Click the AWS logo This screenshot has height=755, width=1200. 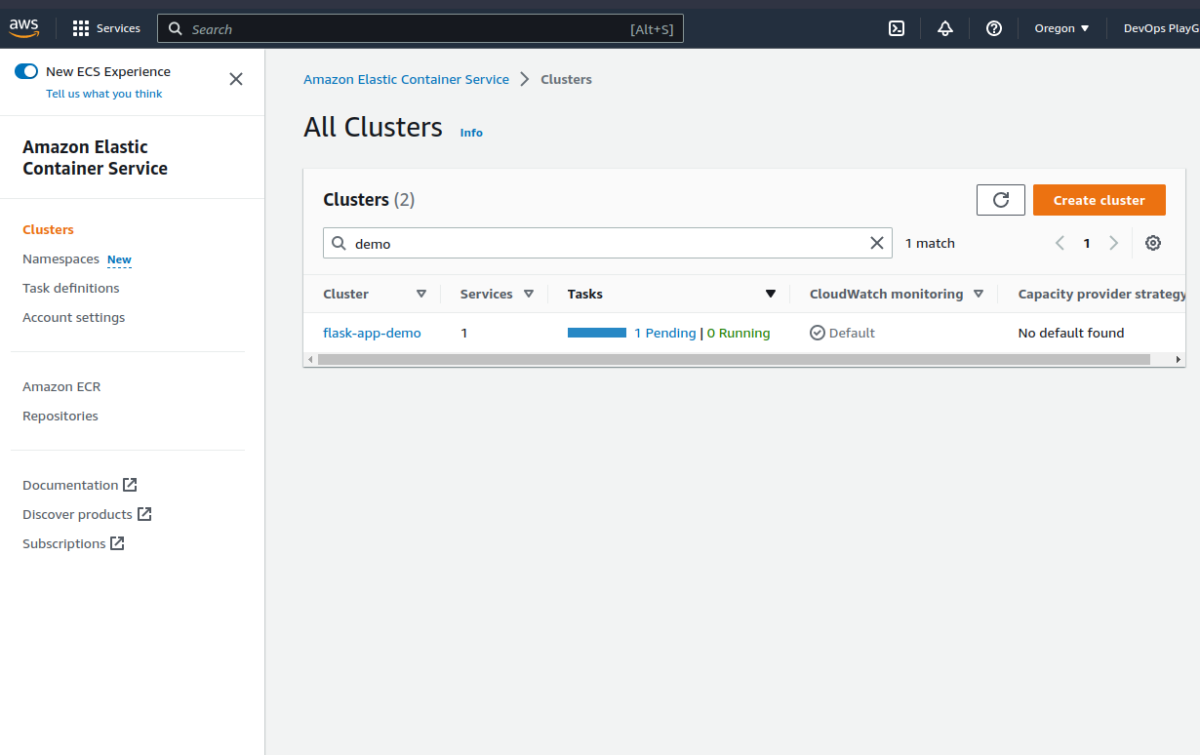click(x=24, y=27)
